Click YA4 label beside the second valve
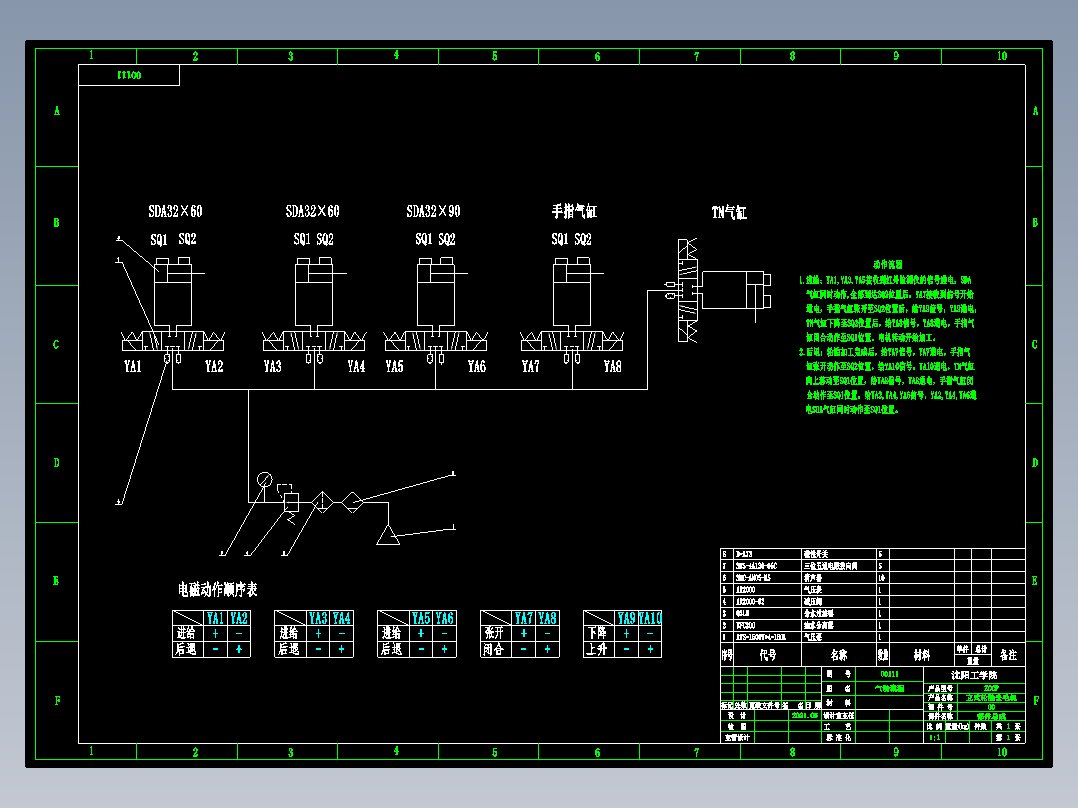The width and height of the screenshot is (1078, 808). coord(356,366)
